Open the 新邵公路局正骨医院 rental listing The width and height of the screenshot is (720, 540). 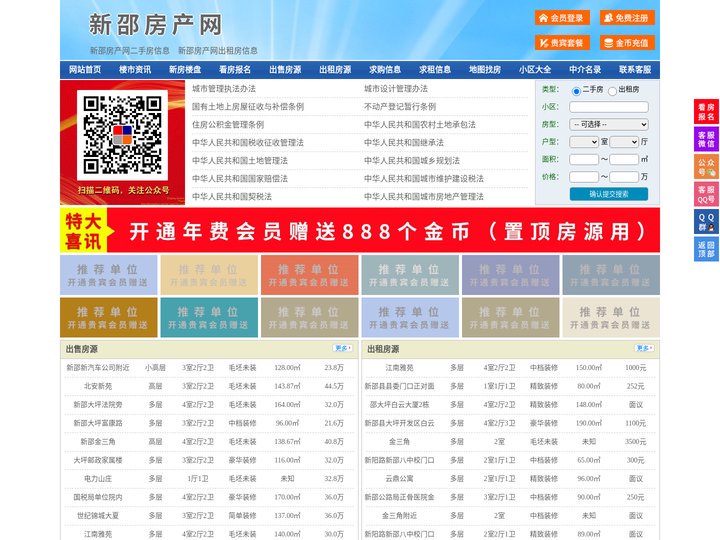point(399,497)
